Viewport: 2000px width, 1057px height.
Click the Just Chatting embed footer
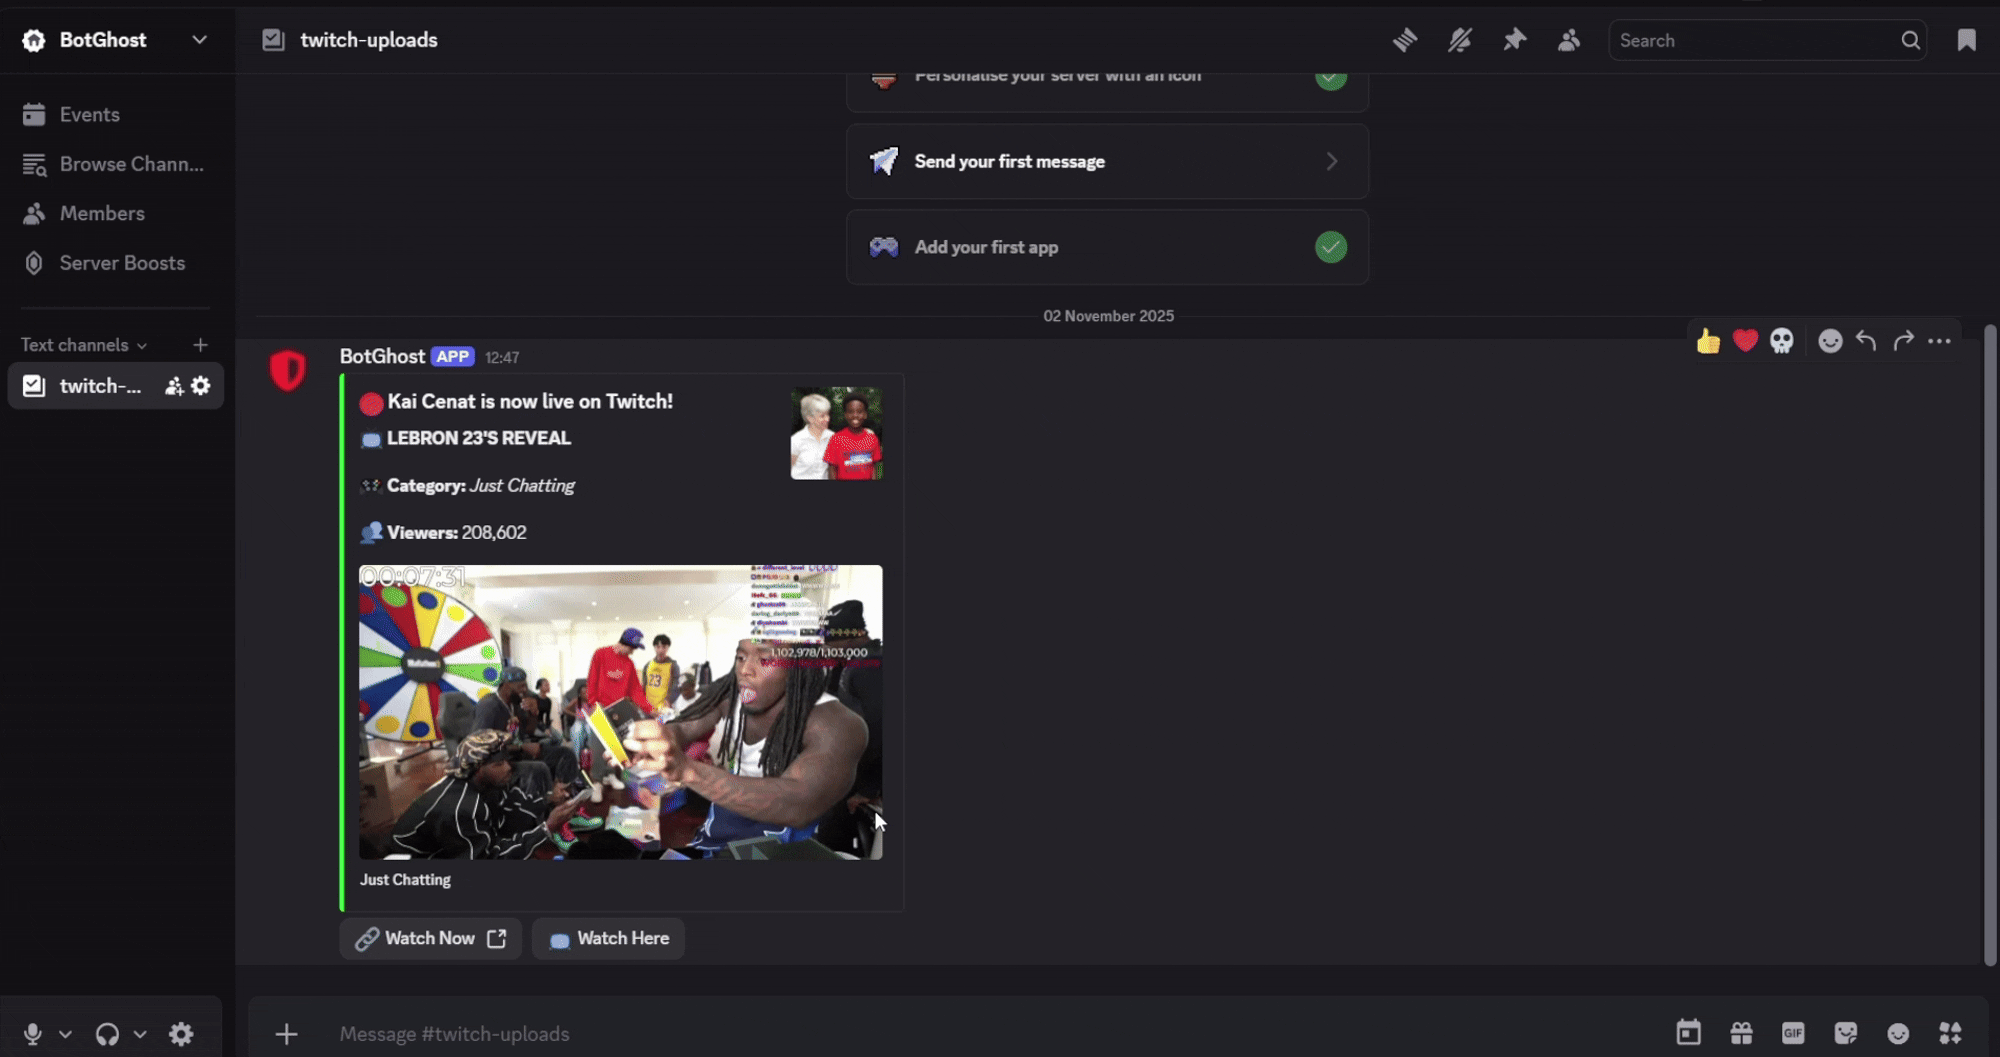click(x=405, y=880)
